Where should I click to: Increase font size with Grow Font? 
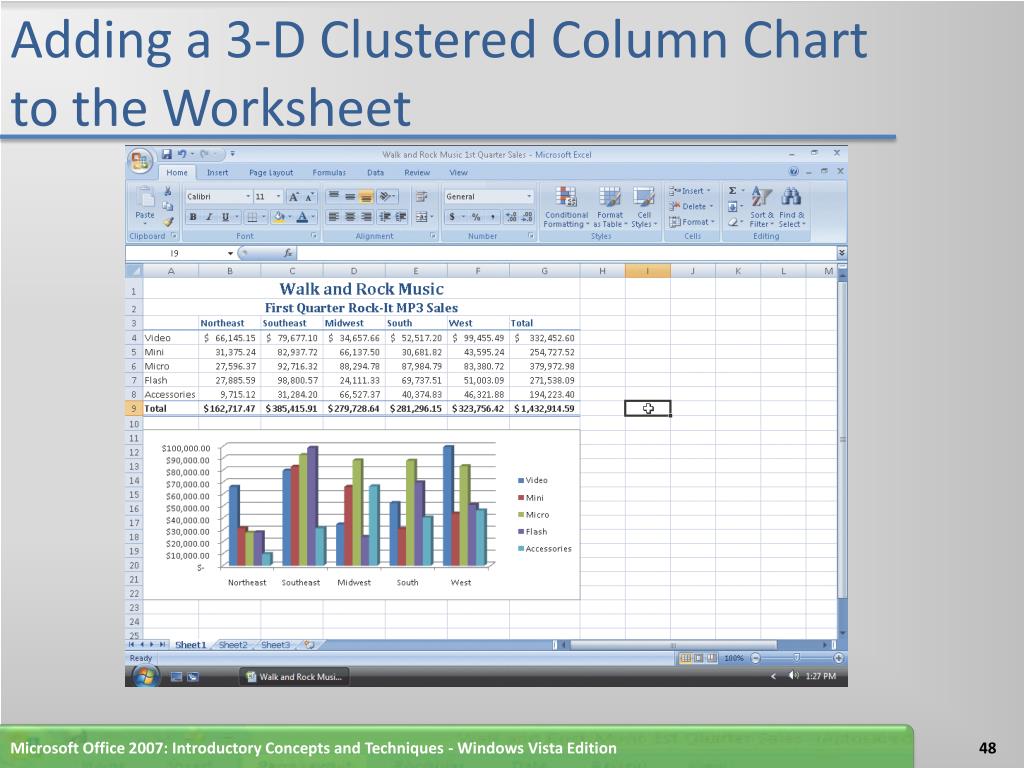pyautogui.click(x=294, y=196)
